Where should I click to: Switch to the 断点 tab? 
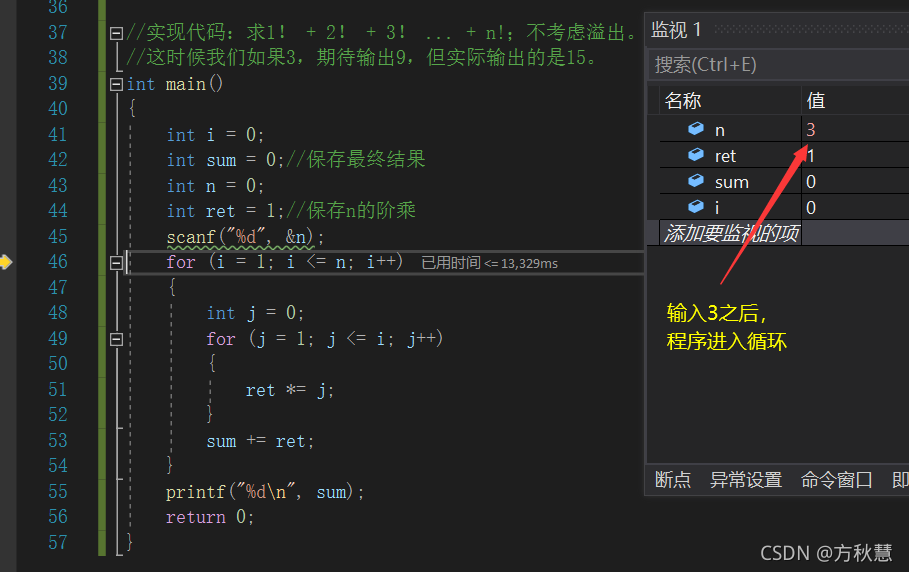(x=673, y=480)
